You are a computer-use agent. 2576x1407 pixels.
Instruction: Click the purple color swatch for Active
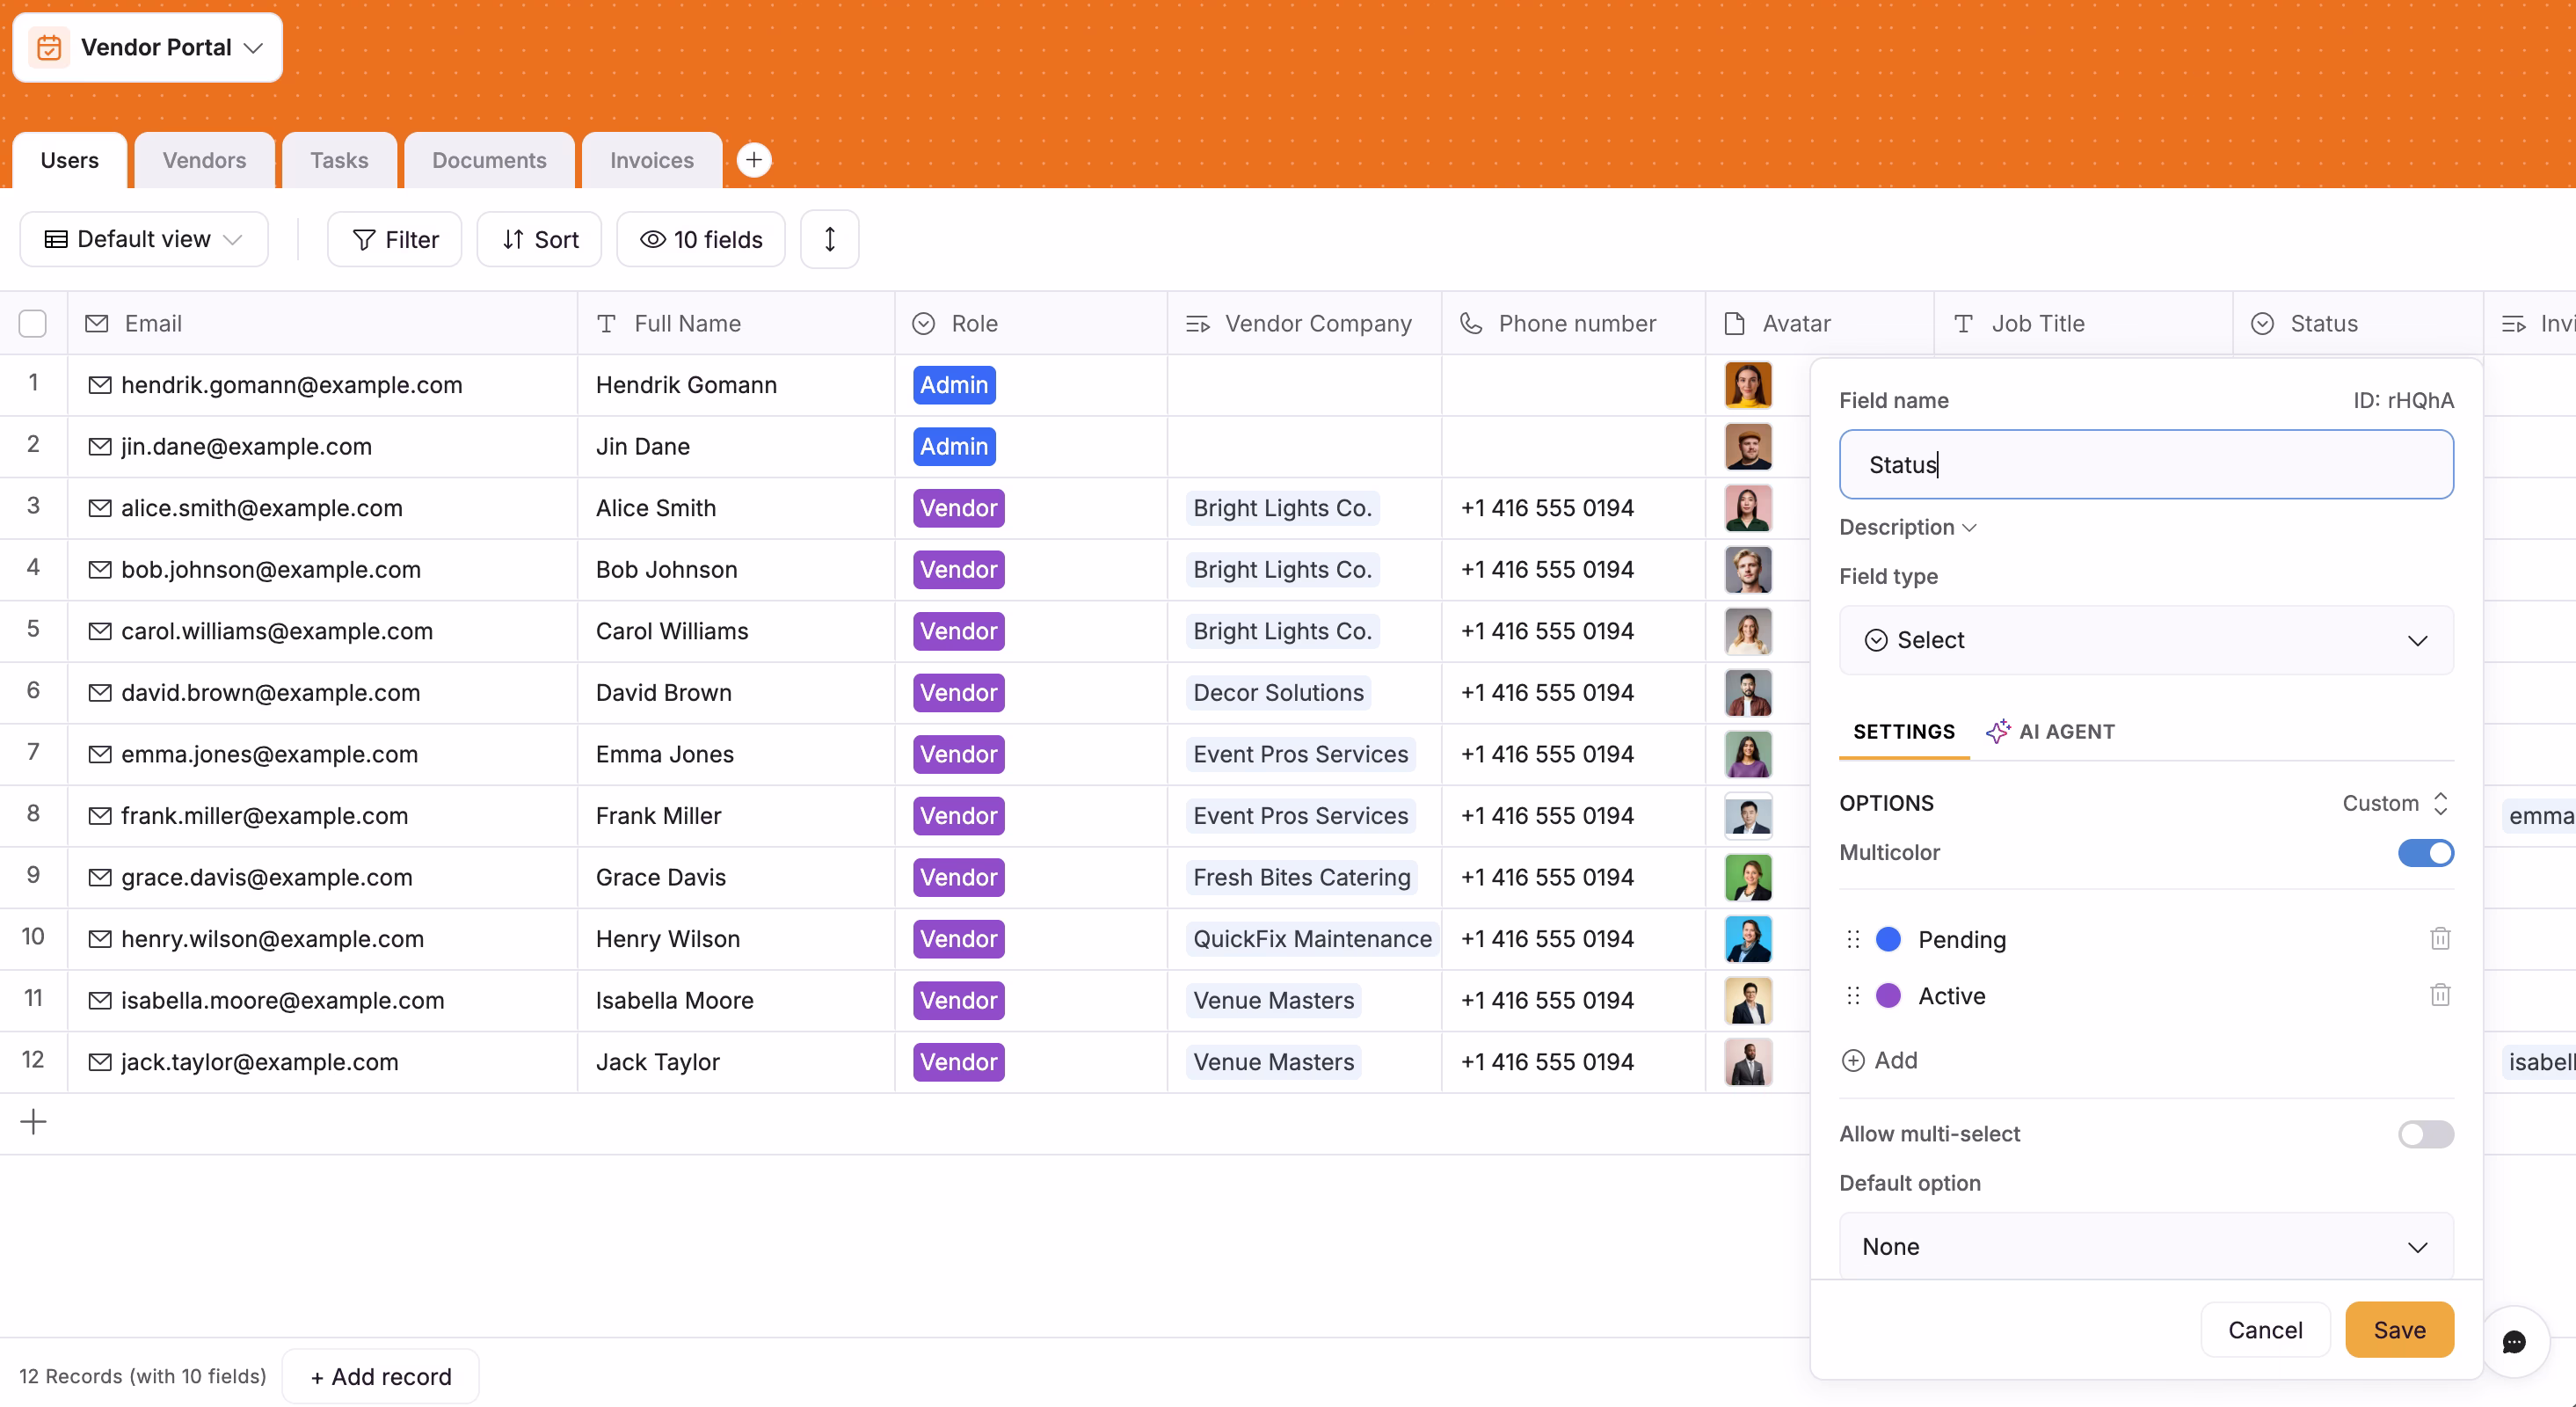point(1888,996)
